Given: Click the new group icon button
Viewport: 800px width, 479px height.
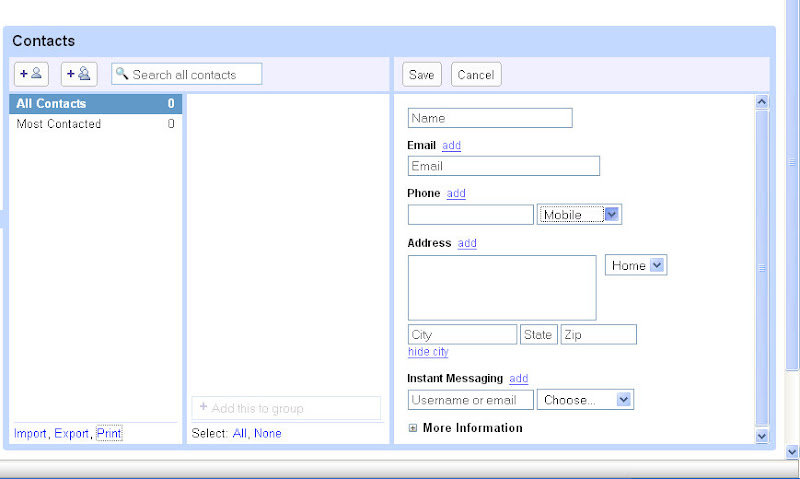Looking at the screenshot, I should coord(79,74).
